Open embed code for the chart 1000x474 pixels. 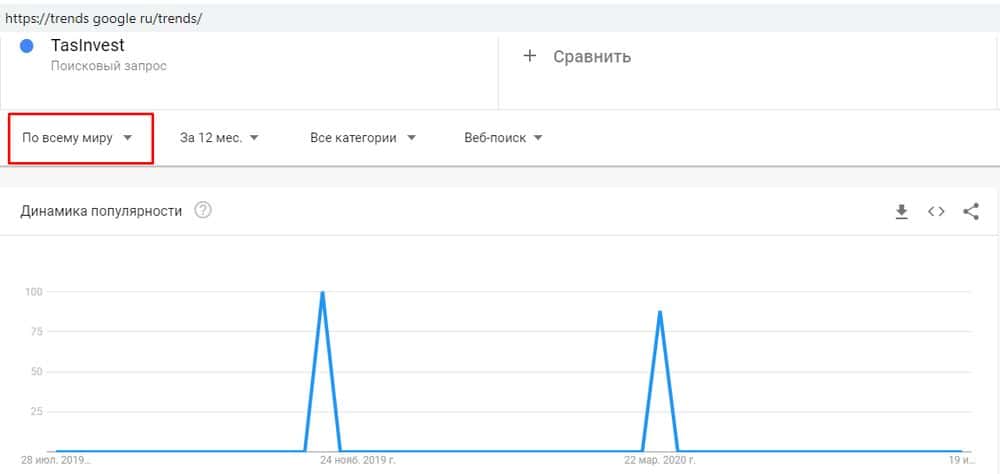click(x=936, y=212)
